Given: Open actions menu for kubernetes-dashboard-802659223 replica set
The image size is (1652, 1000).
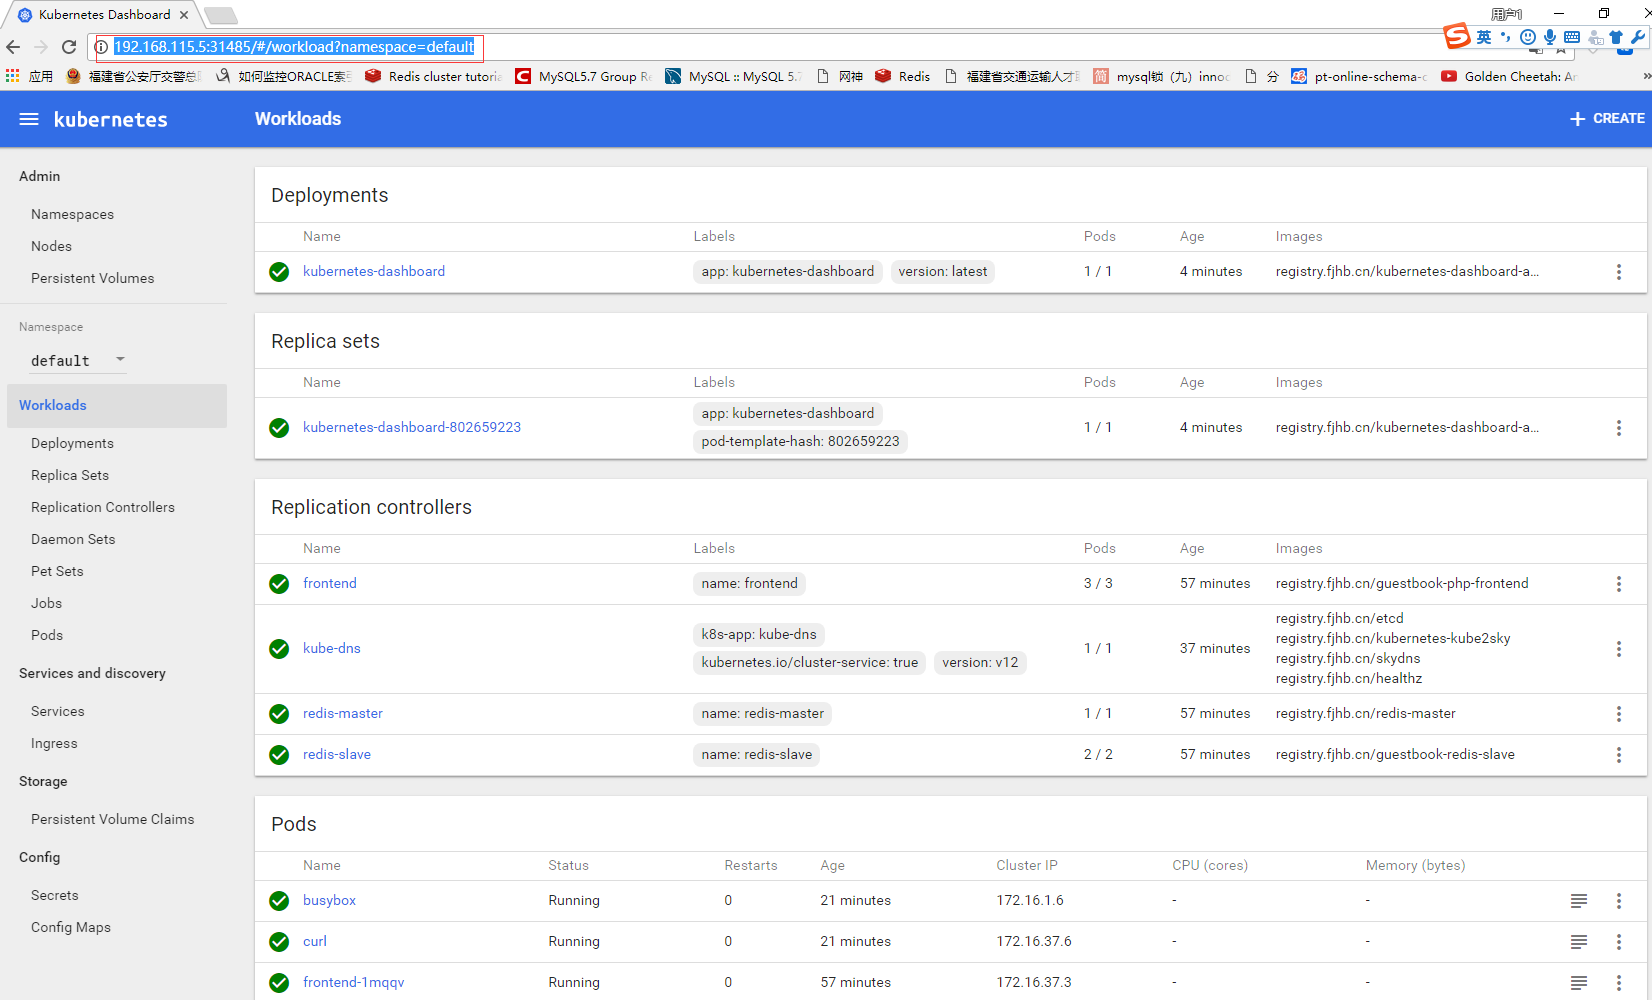Looking at the screenshot, I should click(1619, 428).
